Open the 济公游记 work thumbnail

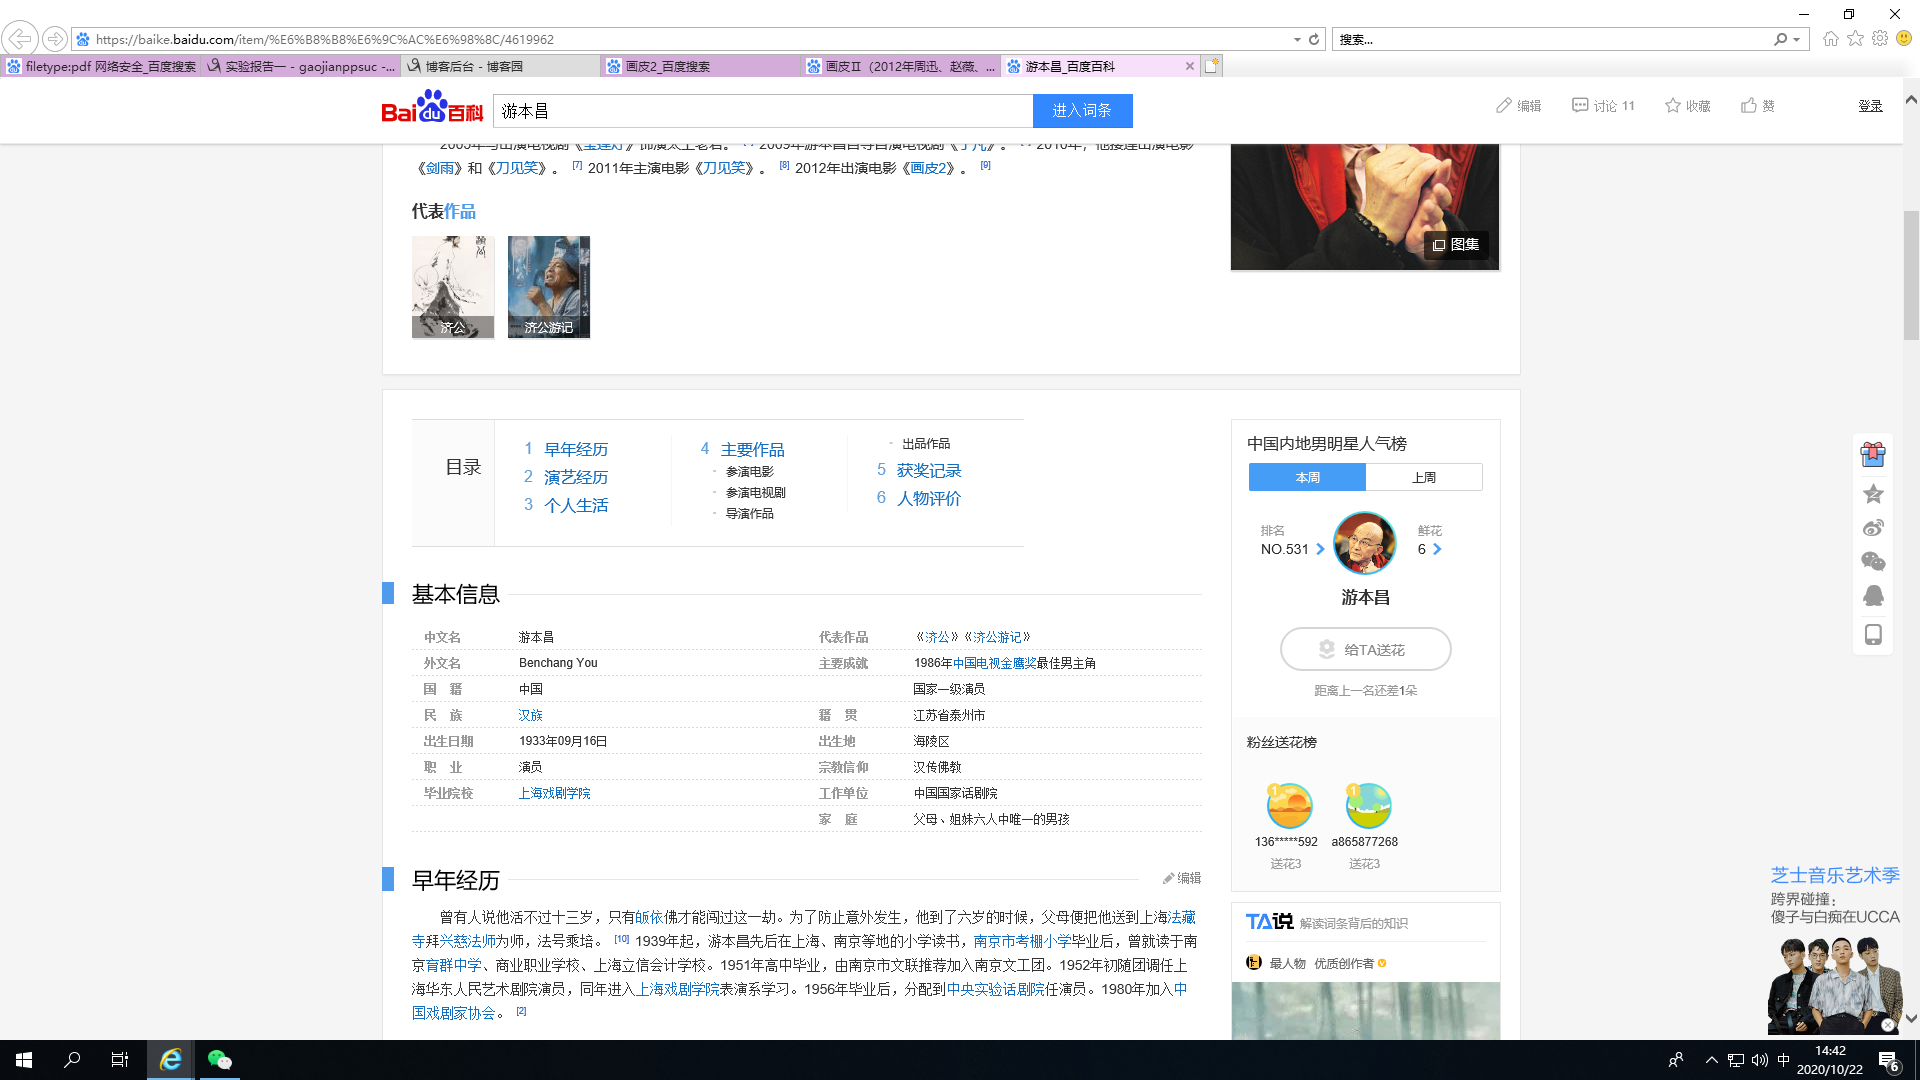click(x=548, y=287)
